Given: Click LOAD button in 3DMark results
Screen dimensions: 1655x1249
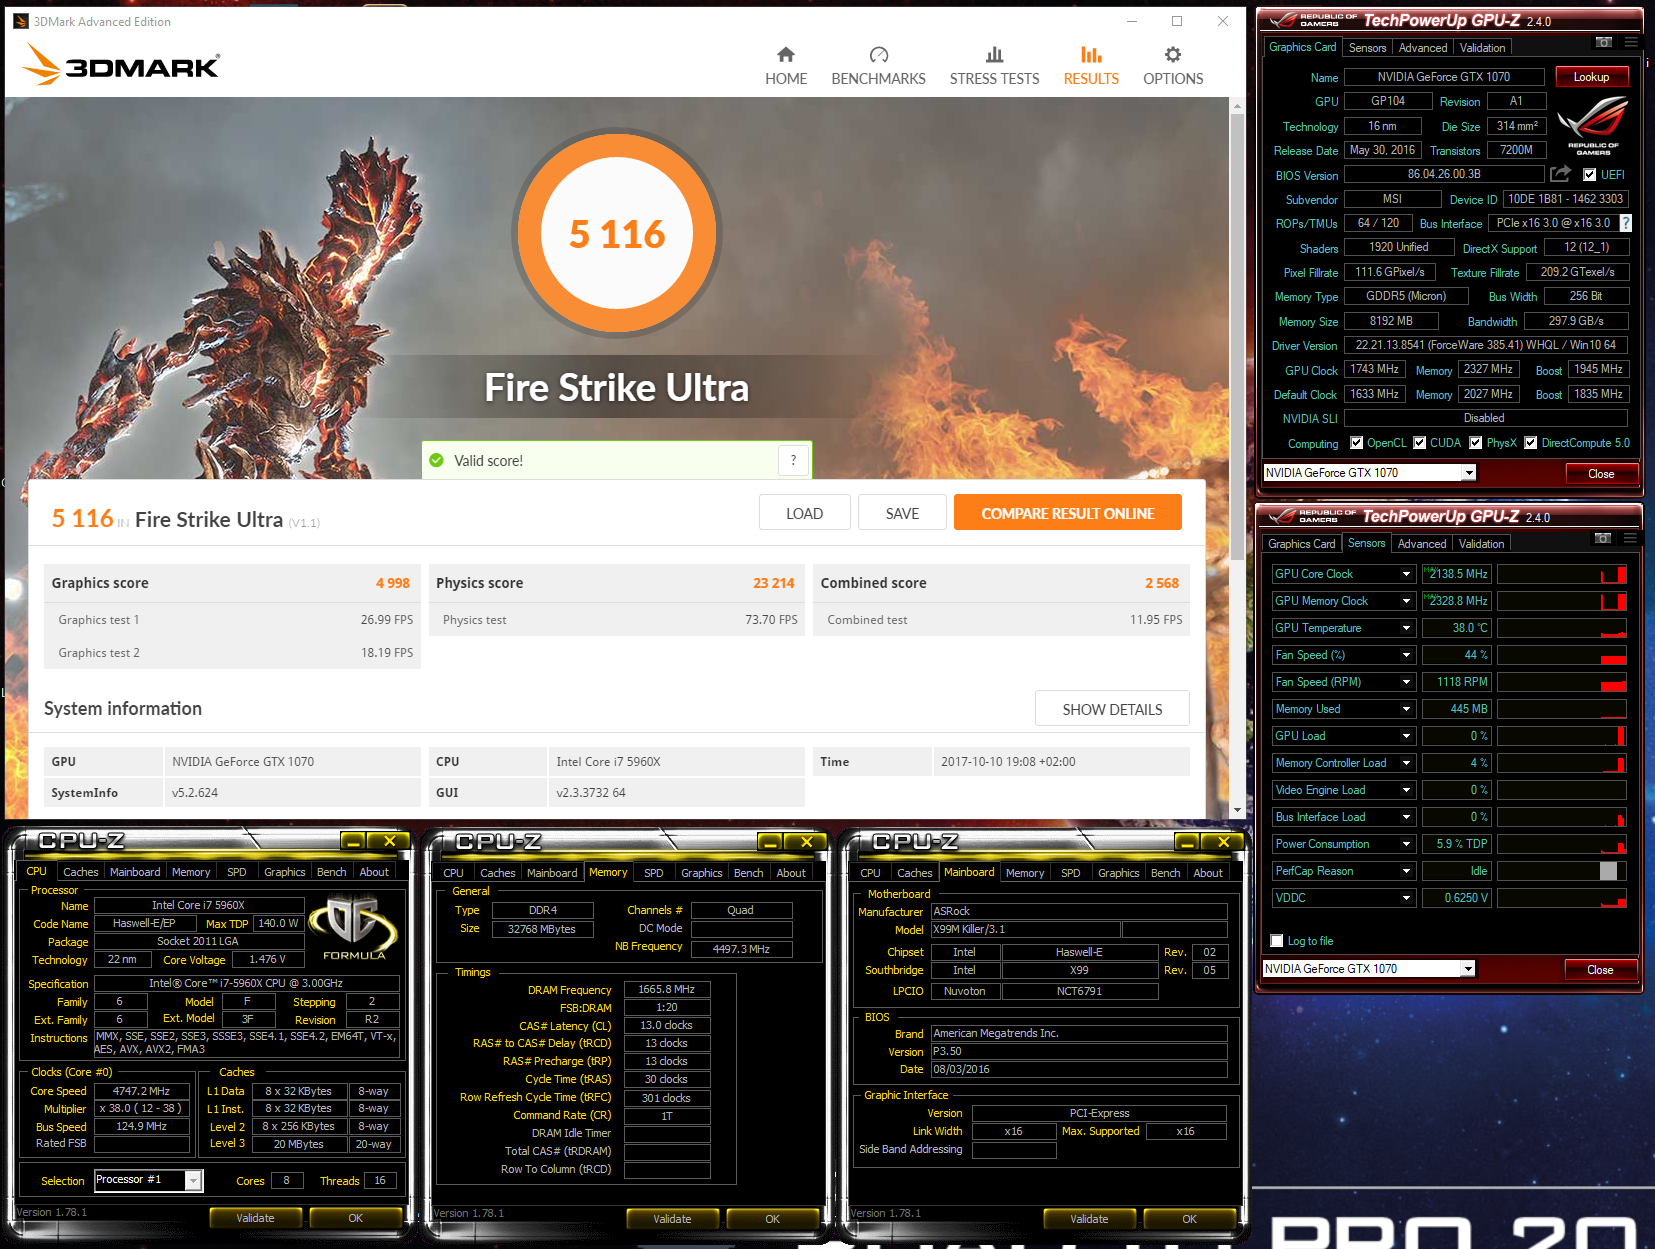Looking at the screenshot, I should click(804, 513).
